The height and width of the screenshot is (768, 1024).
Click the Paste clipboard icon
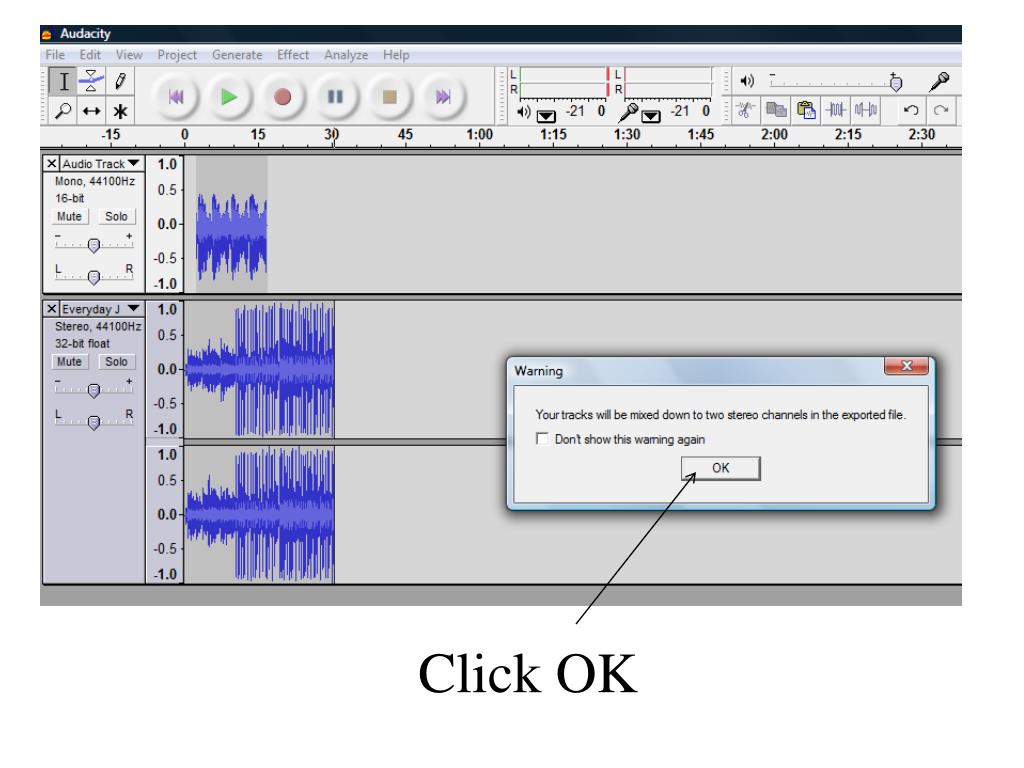[807, 110]
